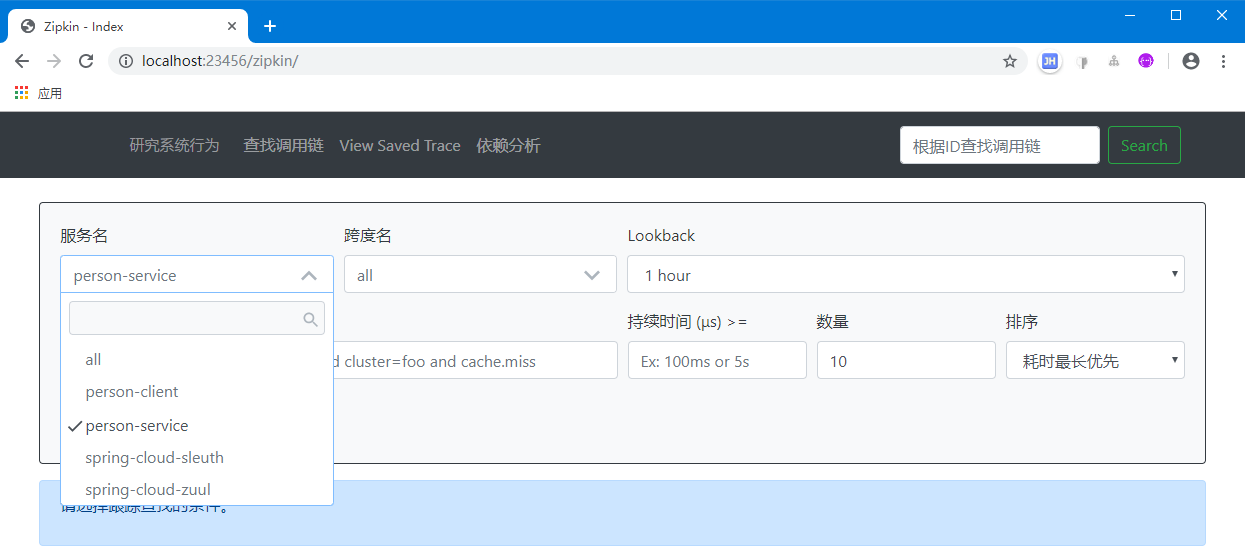Click the JH extension icon

point(1049,61)
